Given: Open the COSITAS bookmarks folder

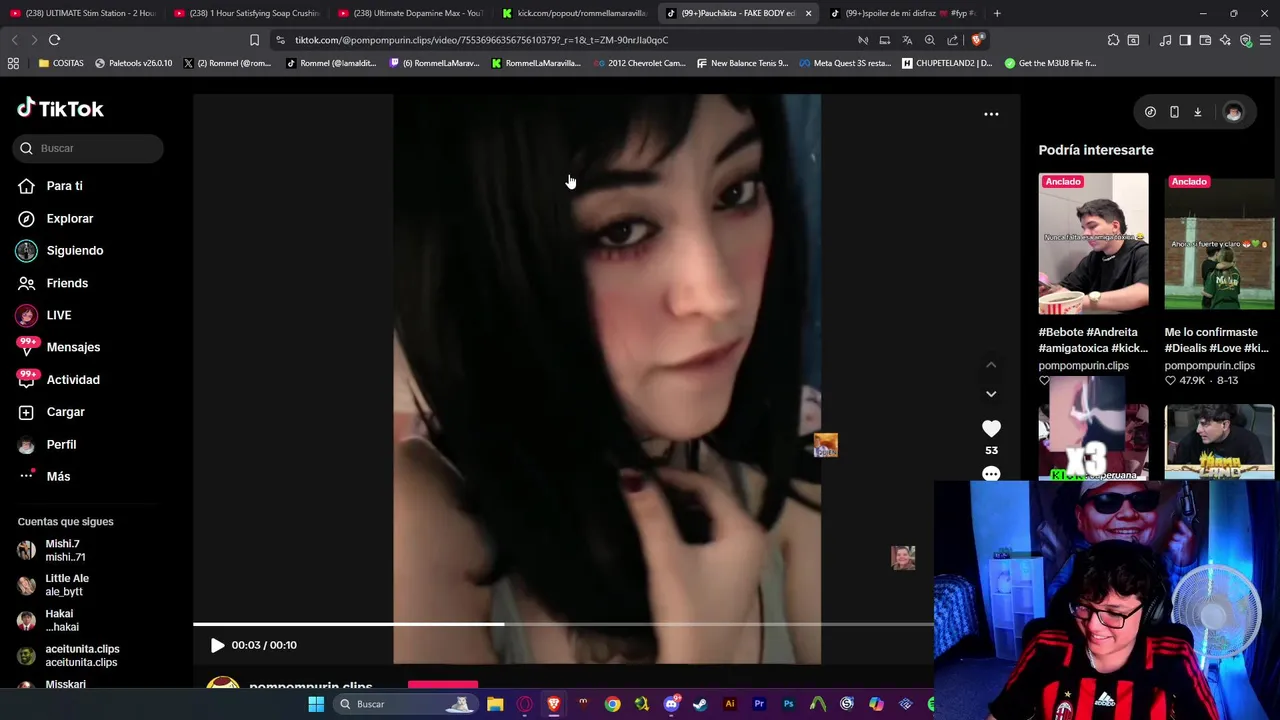Looking at the screenshot, I should [61, 63].
